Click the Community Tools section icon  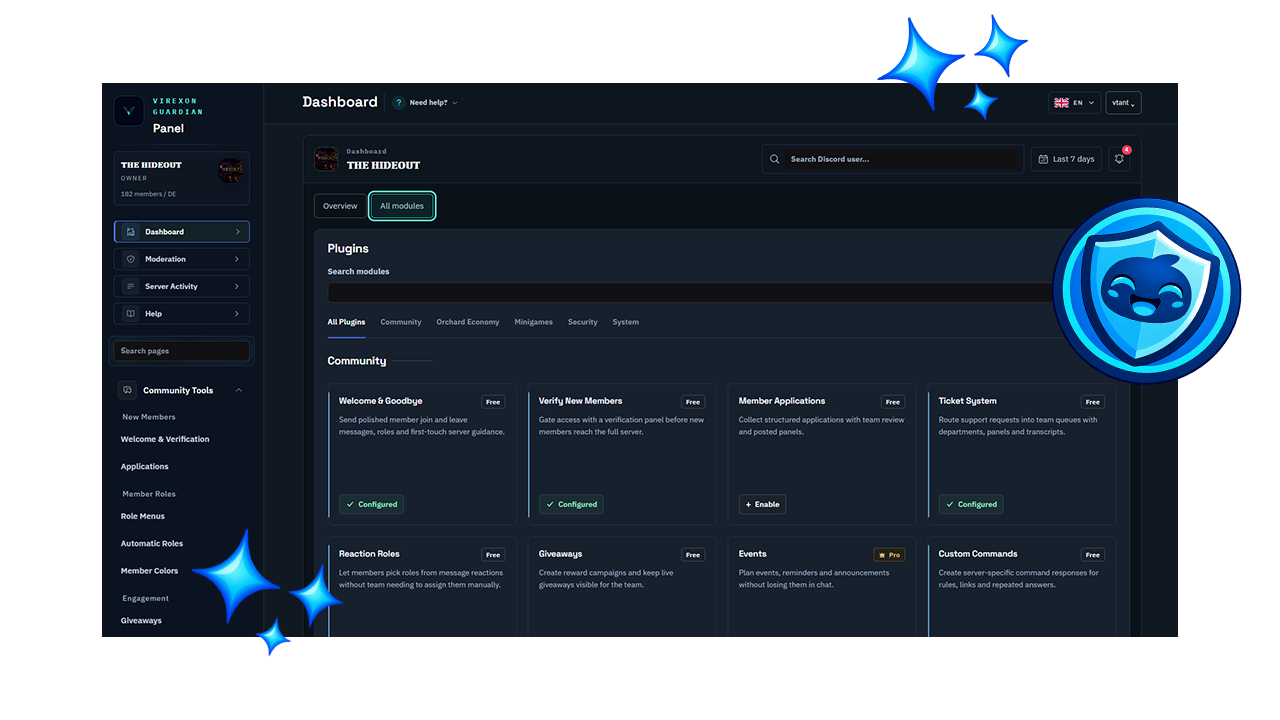click(x=127, y=390)
